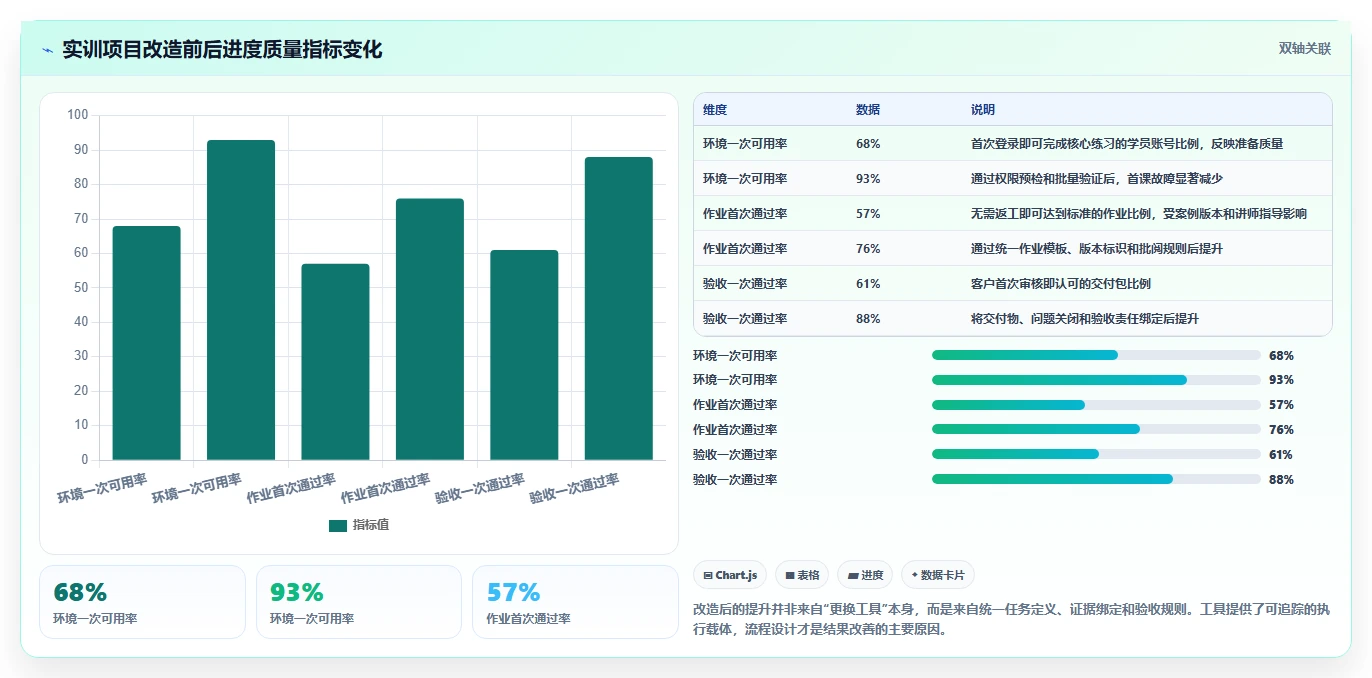
Task: Select the 数据卡片 tag
Action: pyautogui.click(x=937, y=575)
